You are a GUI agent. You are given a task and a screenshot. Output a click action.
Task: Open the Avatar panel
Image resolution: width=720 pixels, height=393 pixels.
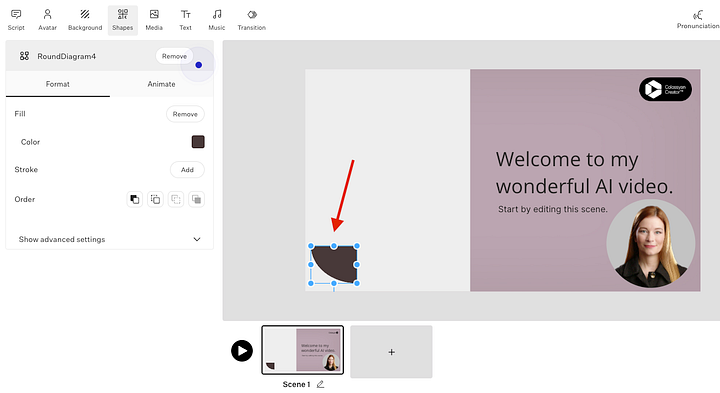(47, 20)
